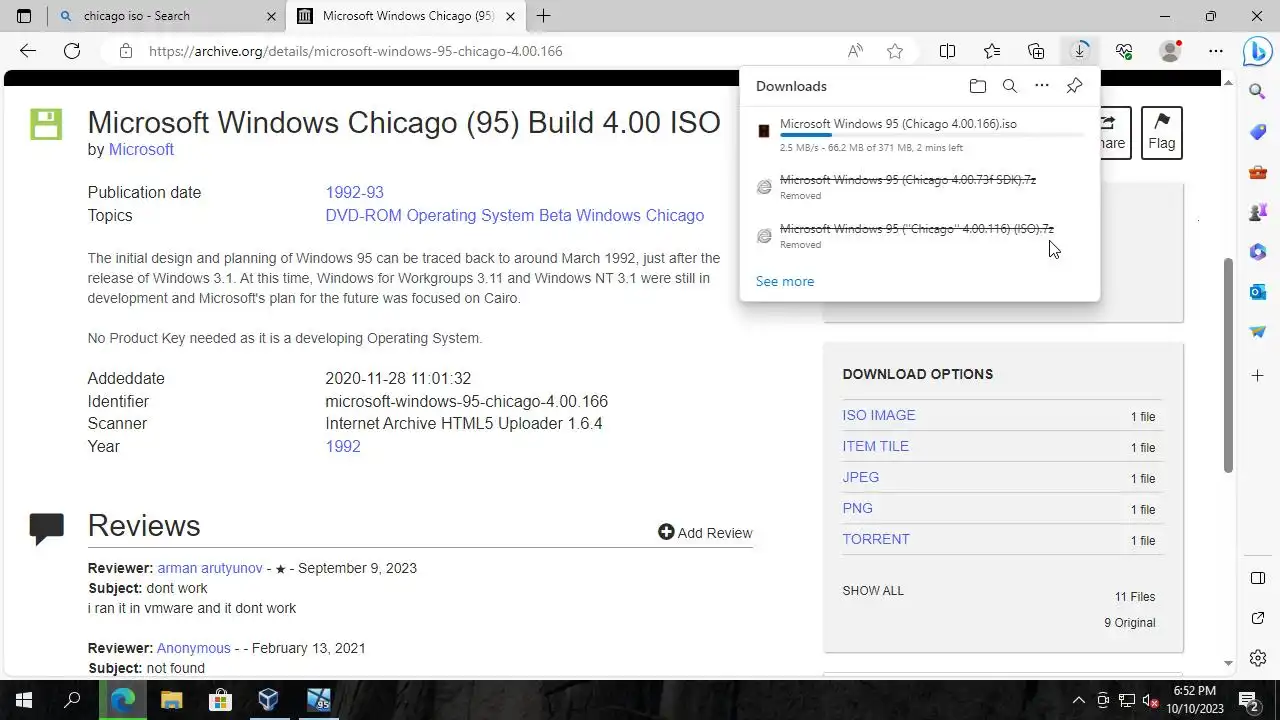Image resolution: width=1280 pixels, height=720 pixels.
Task: Open Microsoft Store from the taskbar
Action: click(x=220, y=700)
